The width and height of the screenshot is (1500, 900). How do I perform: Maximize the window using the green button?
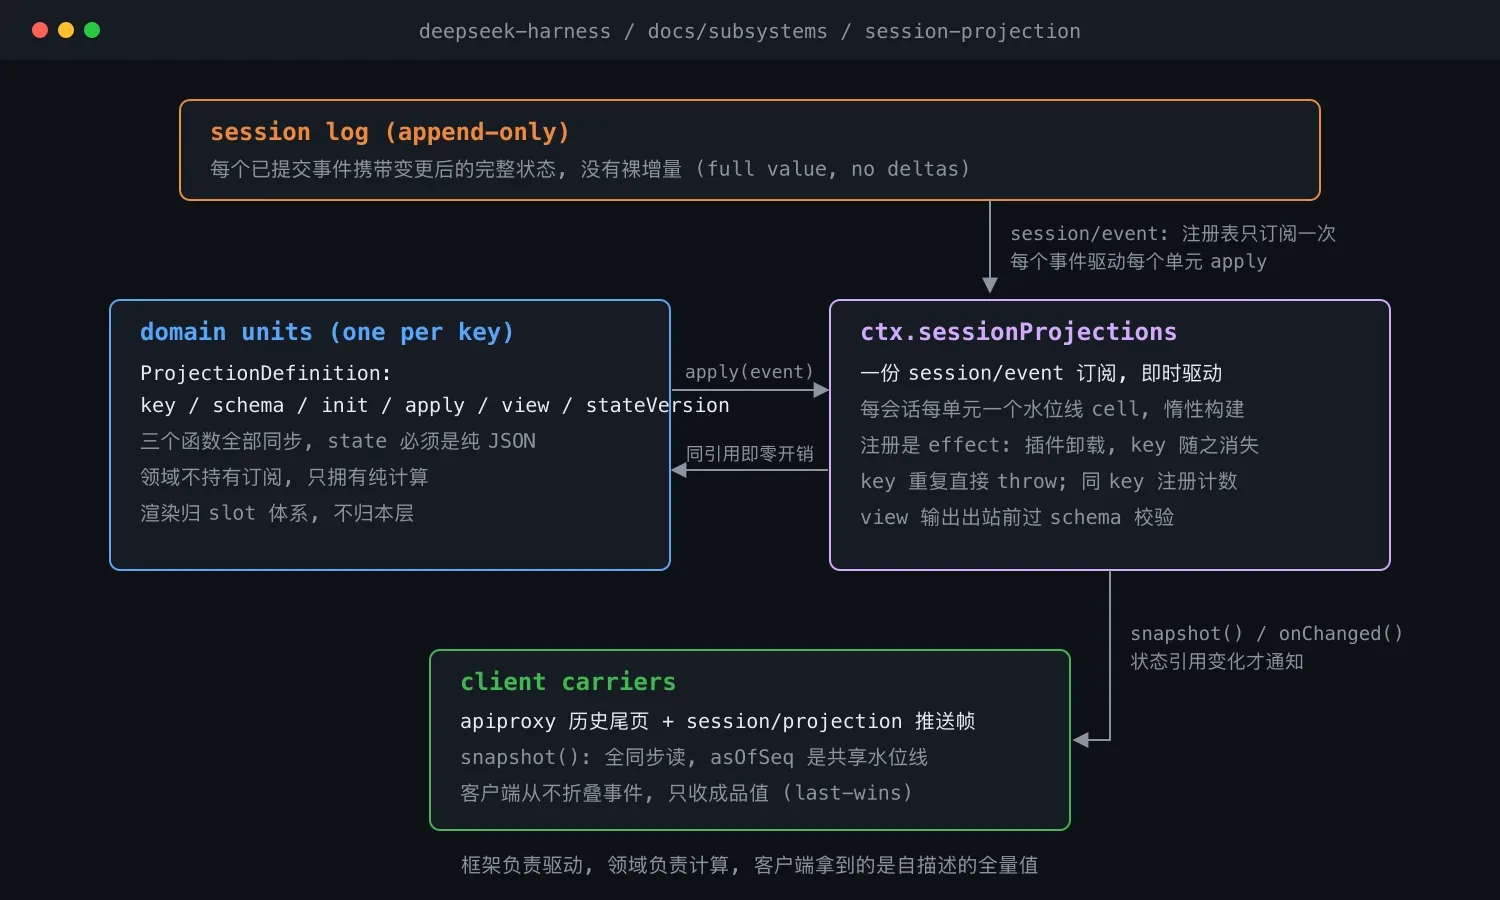tap(92, 30)
